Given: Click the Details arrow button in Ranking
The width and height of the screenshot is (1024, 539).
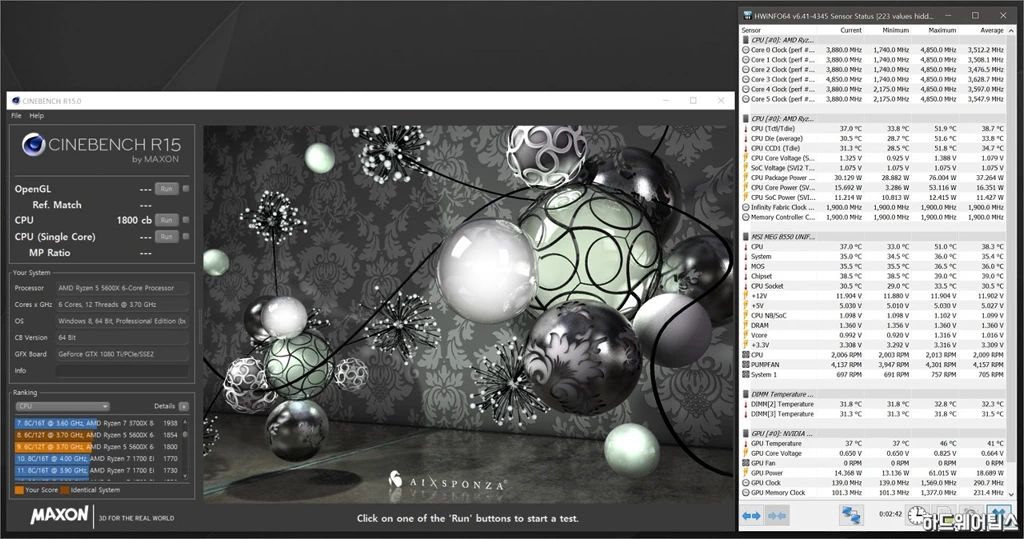Looking at the screenshot, I should point(184,406).
